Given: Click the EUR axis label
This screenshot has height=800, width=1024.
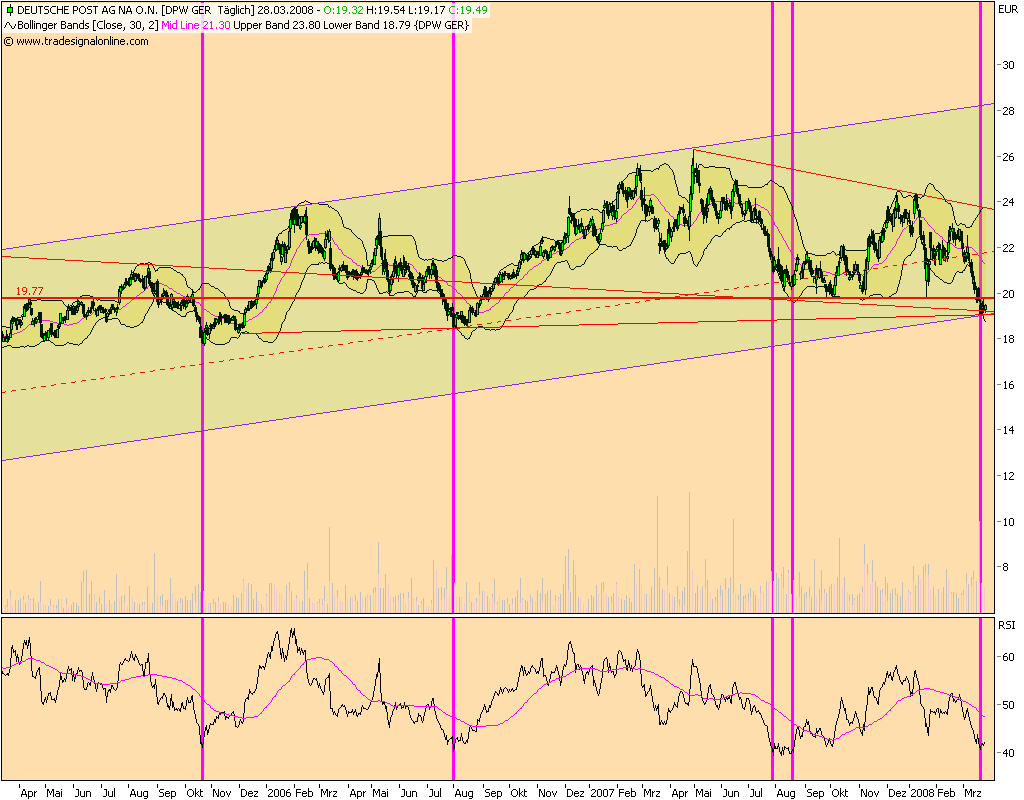Looking at the screenshot, I should [1008, 8].
